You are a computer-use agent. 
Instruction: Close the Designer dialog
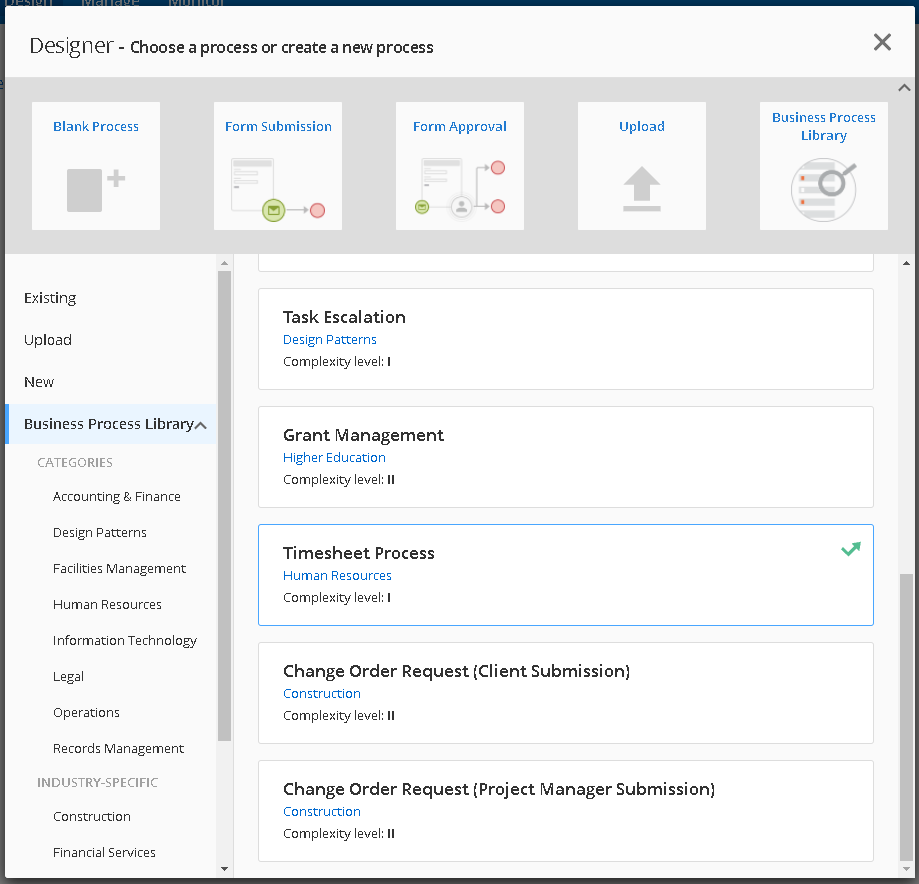coord(881,42)
